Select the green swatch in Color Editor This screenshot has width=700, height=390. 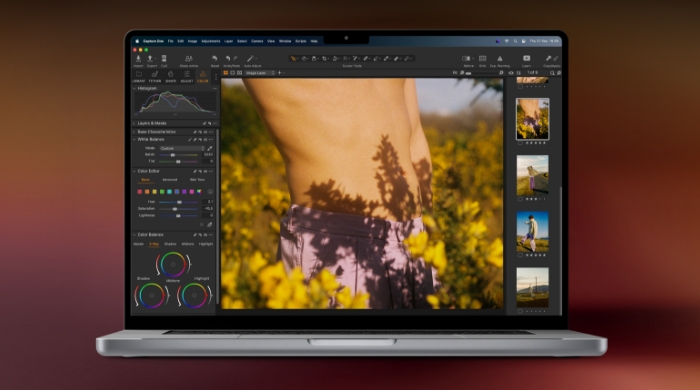coord(162,192)
